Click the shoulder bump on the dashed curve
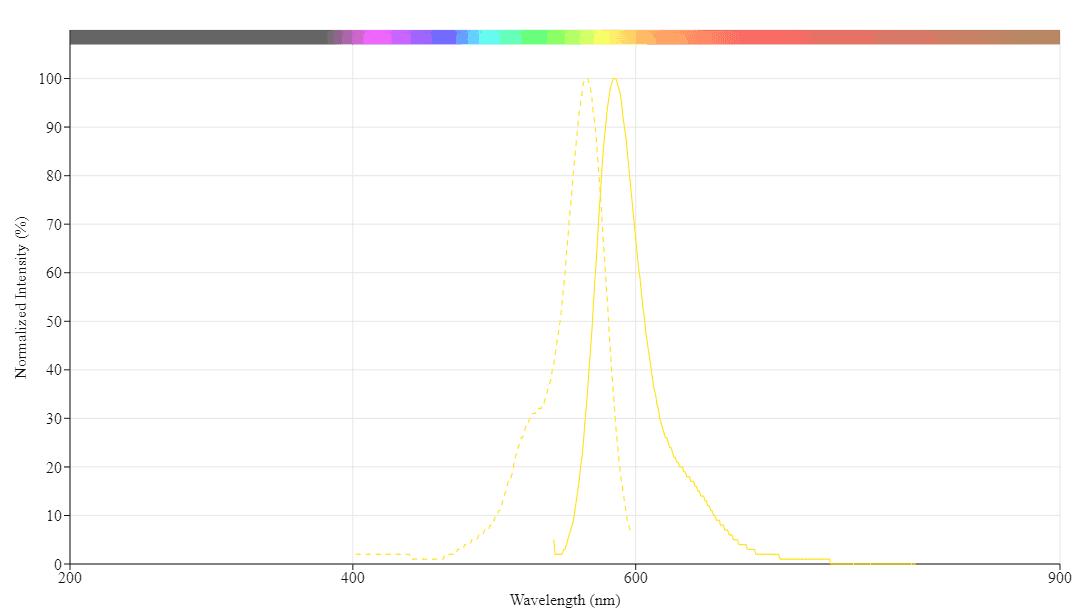 coord(537,411)
